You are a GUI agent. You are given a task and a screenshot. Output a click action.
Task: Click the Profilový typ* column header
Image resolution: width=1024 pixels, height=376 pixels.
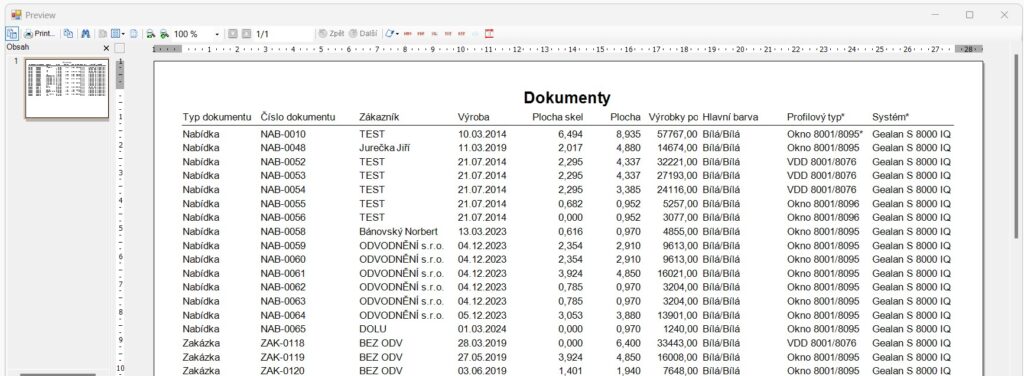click(816, 117)
